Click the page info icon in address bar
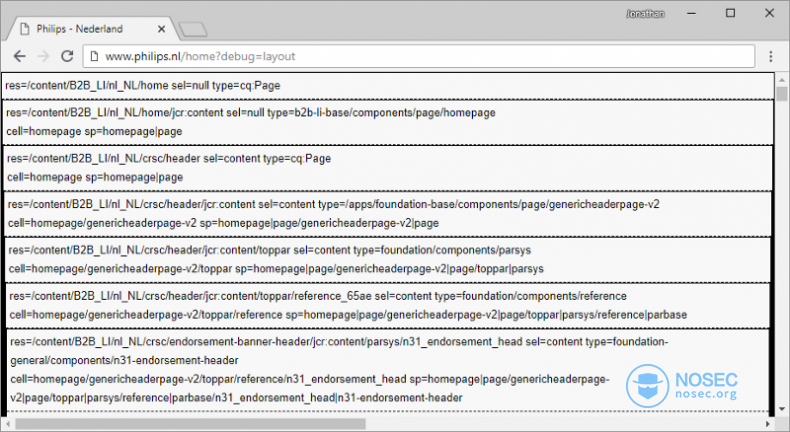The width and height of the screenshot is (790, 432). (94, 56)
